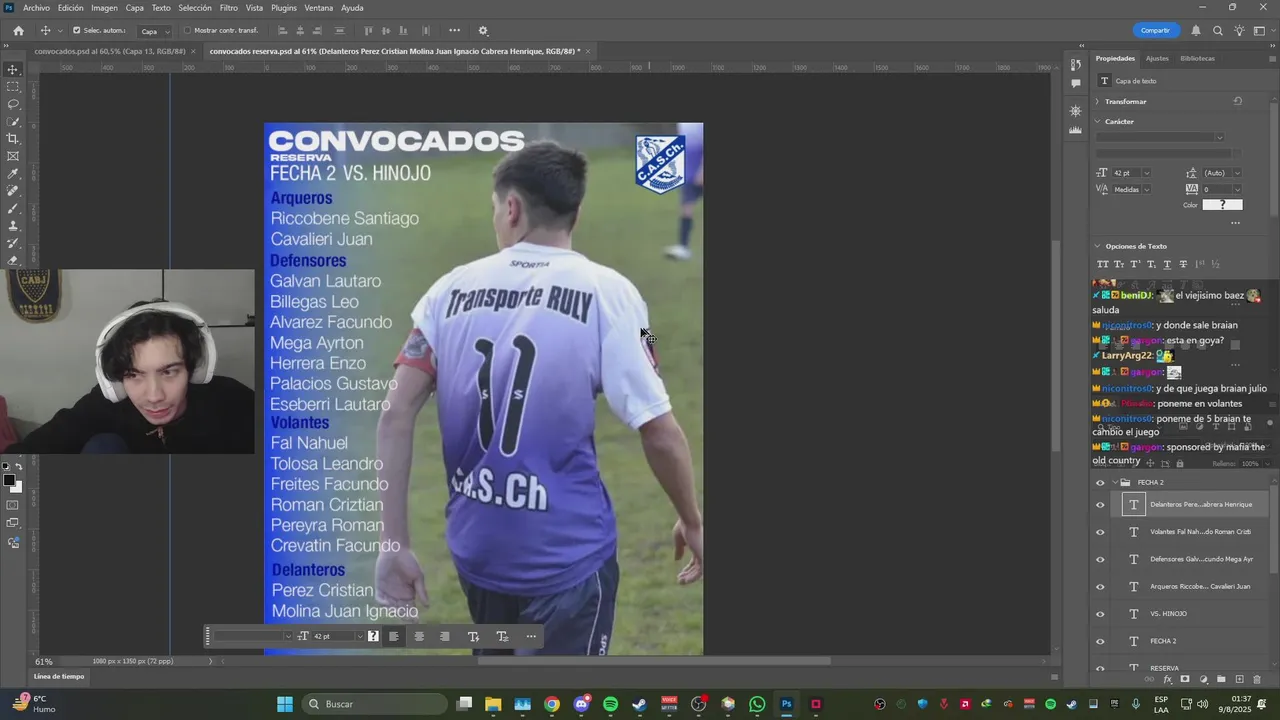The height and width of the screenshot is (720, 1280).
Task: Hide the Defensores text layer
Action: point(1100,559)
